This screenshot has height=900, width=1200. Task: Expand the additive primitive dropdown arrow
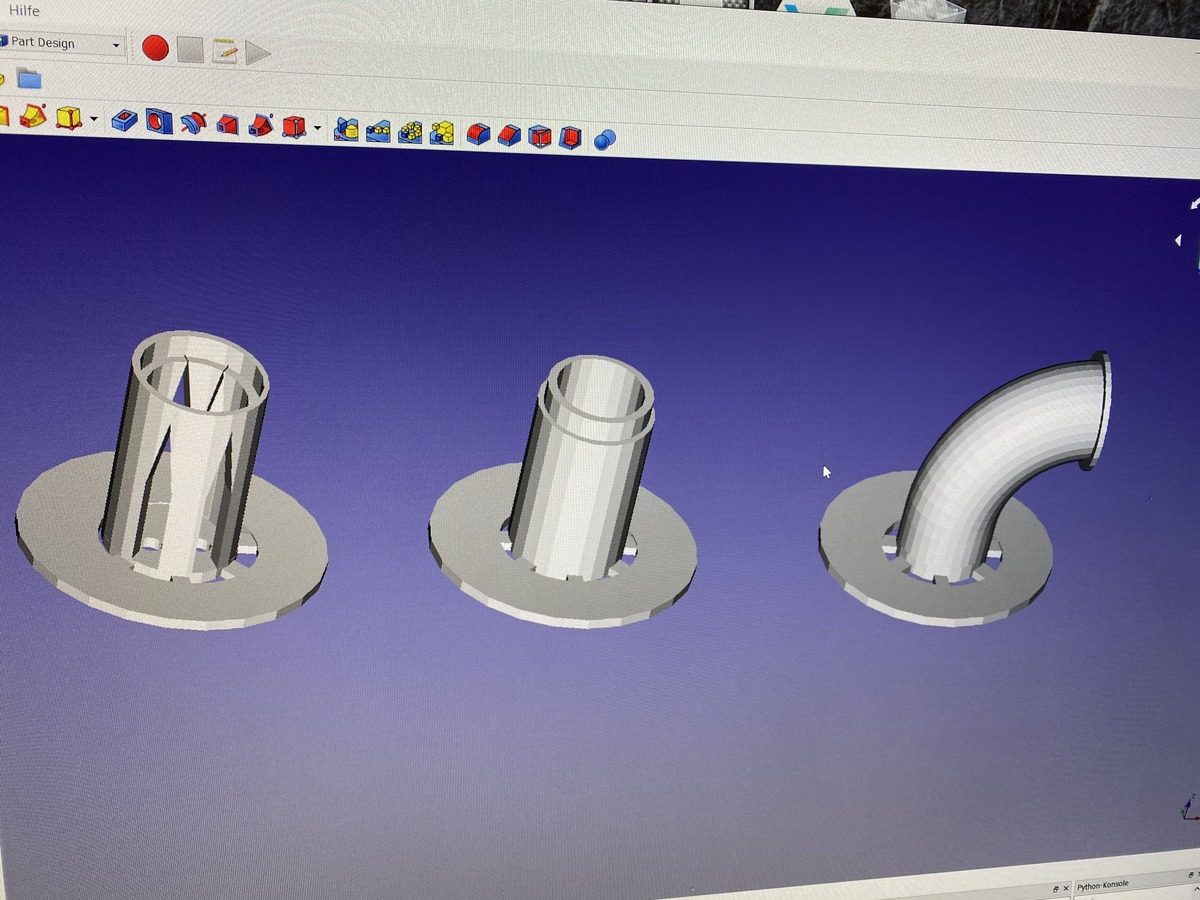pyautogui.click(x=93, y=120)
